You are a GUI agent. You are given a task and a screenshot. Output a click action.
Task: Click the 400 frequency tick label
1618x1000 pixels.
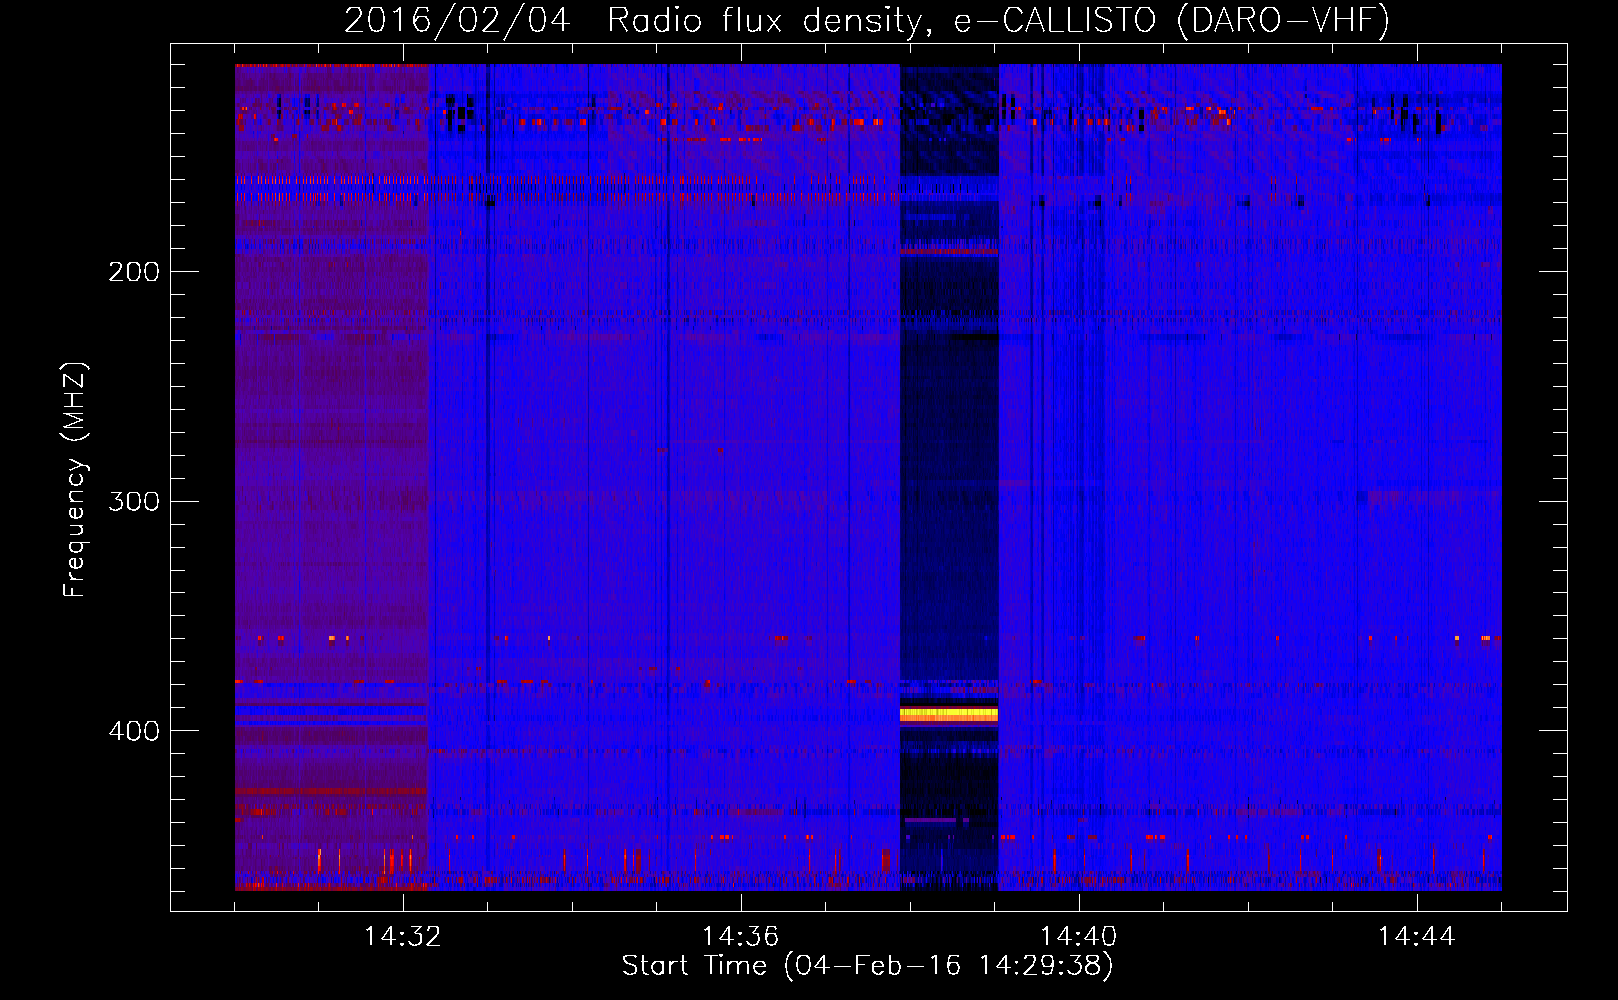(x=134, y=731)
